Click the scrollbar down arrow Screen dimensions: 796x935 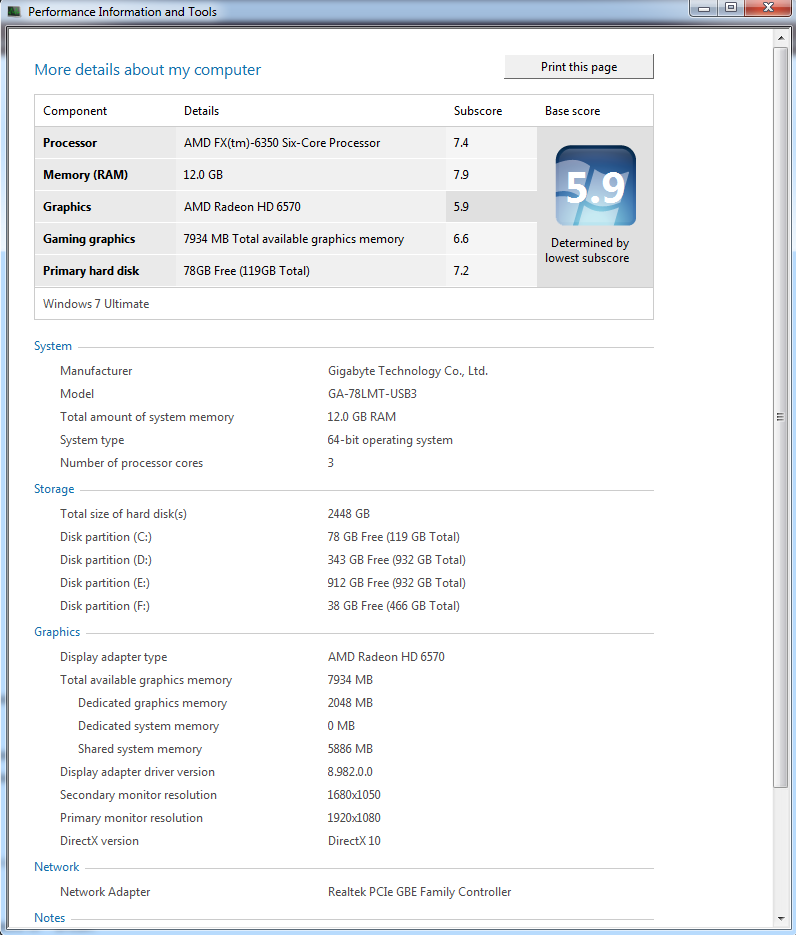point(781,918)
